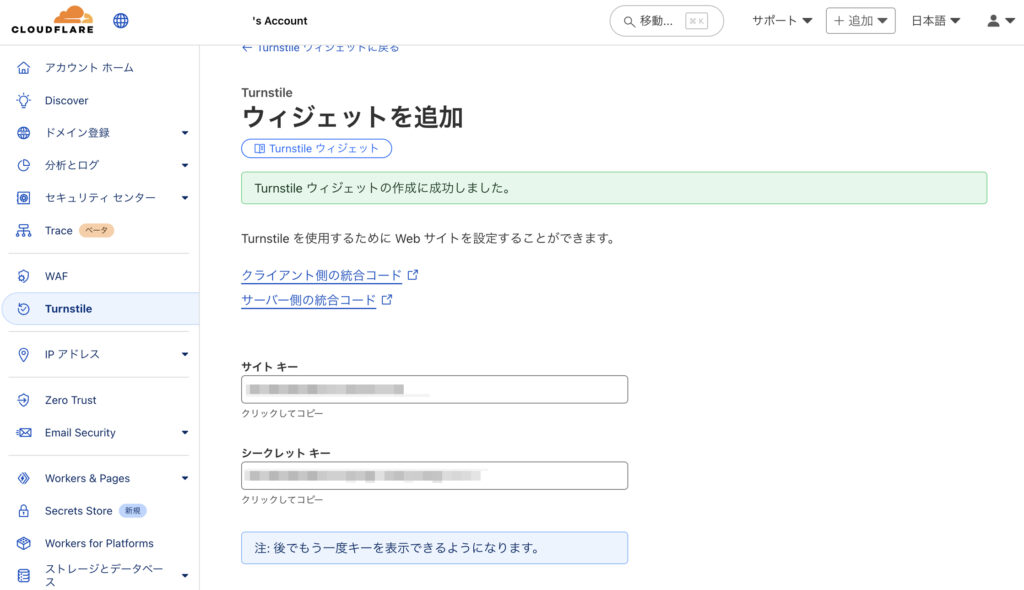1024x590 pixels.
Task: Expand the ストレージとデータベース menu arrow
Action: 185,576
